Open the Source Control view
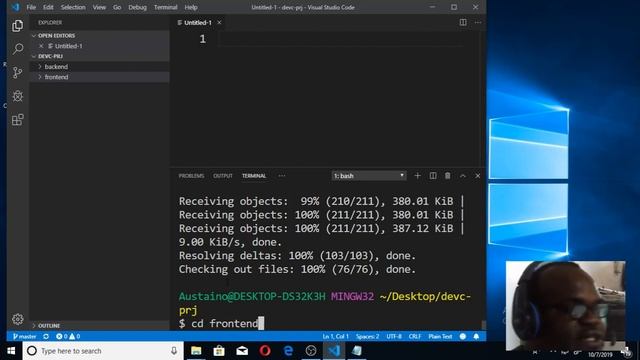Image resolution: width=640 pixels, height=360 pixels. click(18, 73)
